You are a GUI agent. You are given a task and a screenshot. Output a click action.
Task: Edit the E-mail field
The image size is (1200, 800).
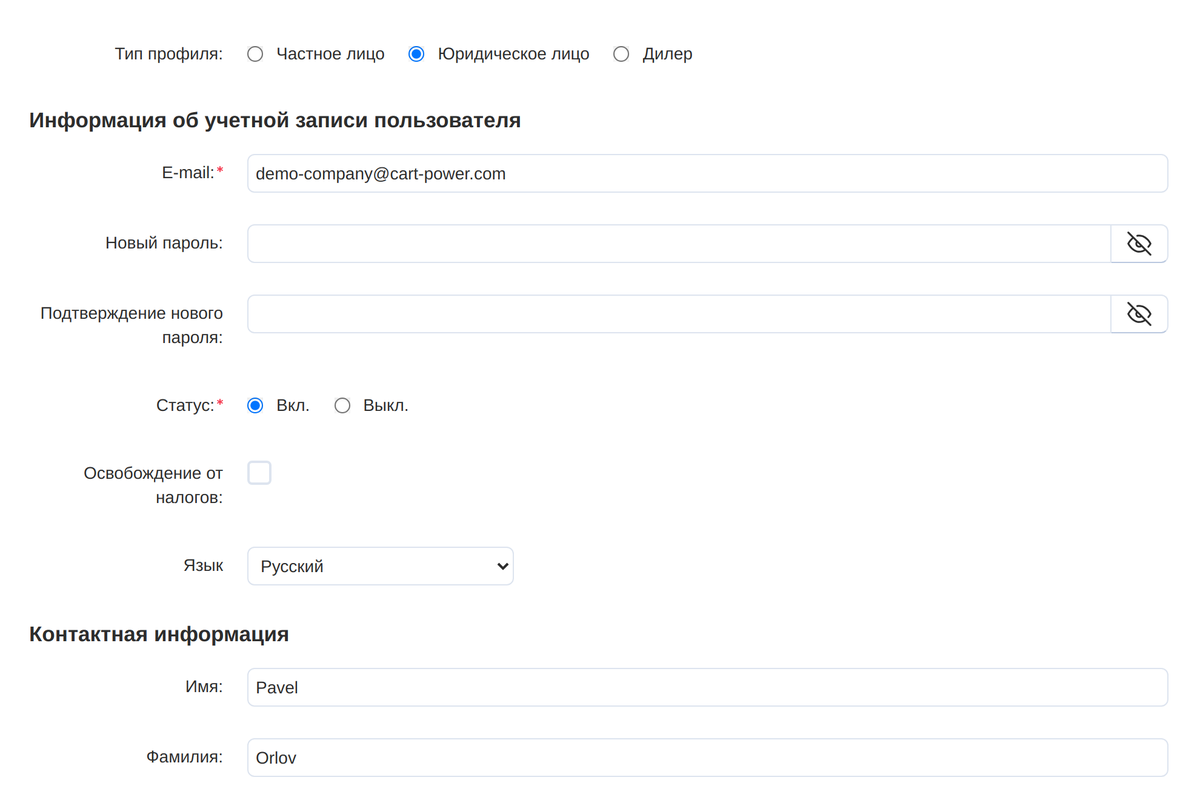tap(707, 173)
